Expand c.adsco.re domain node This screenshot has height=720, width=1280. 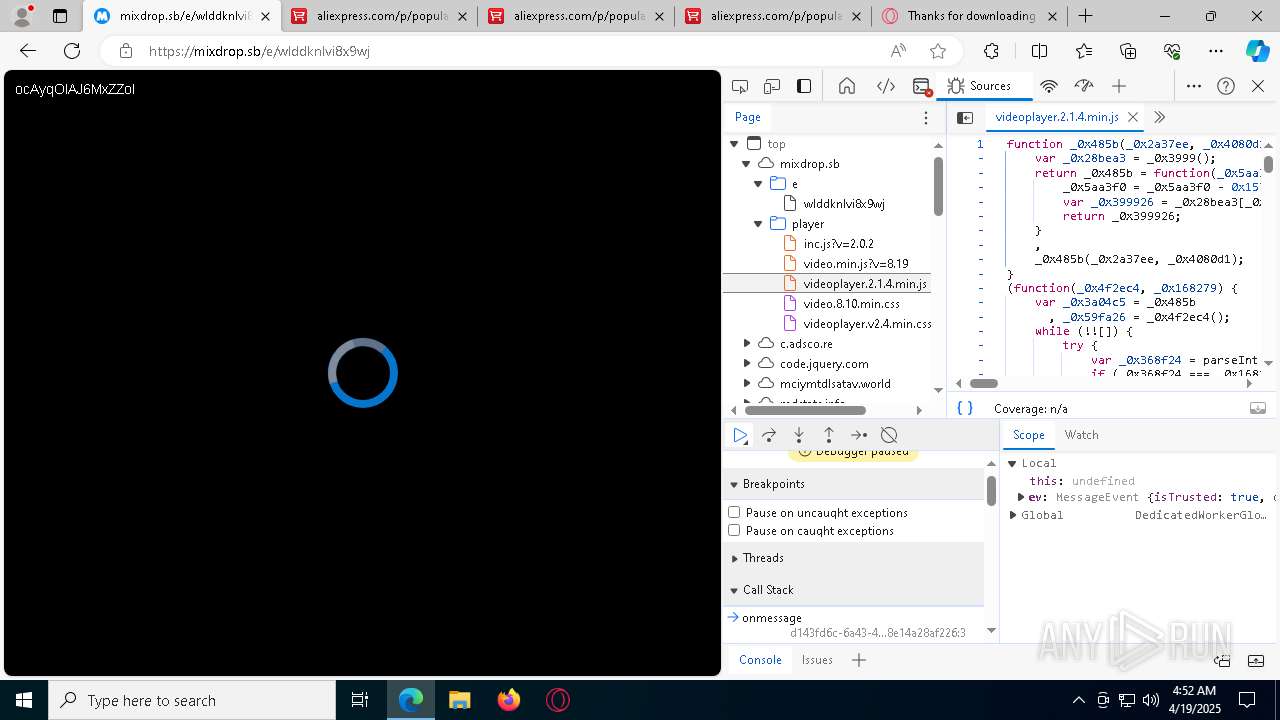pos(746,343)
